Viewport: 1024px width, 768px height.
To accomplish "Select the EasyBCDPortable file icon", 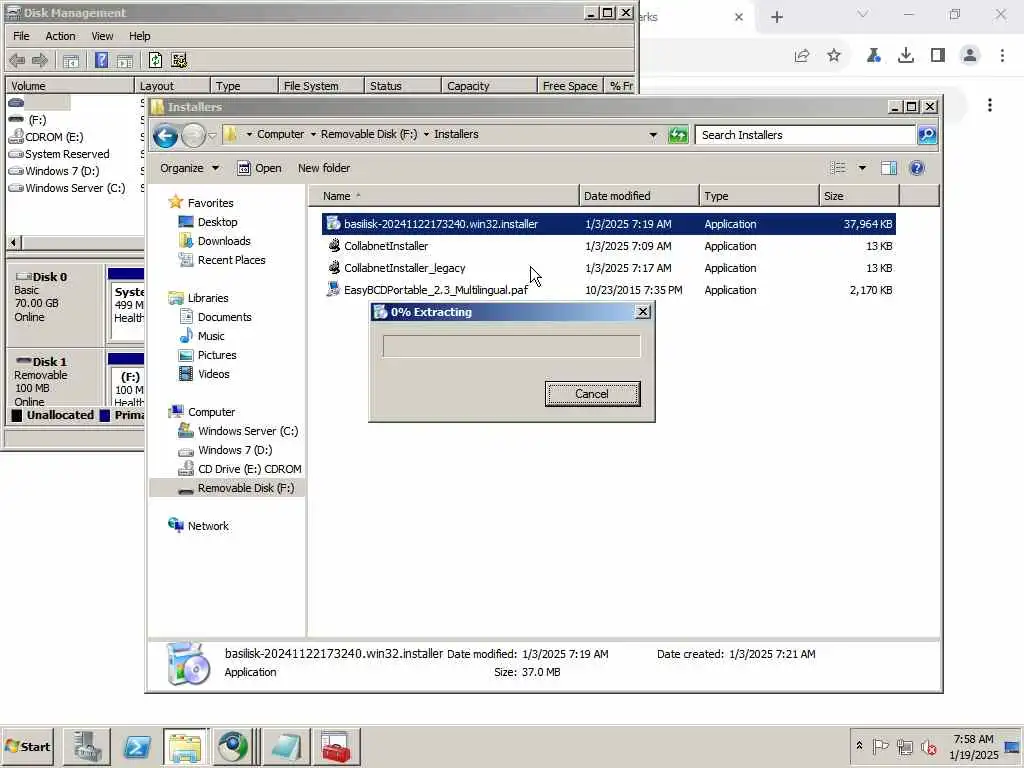I will coord(334,290).
